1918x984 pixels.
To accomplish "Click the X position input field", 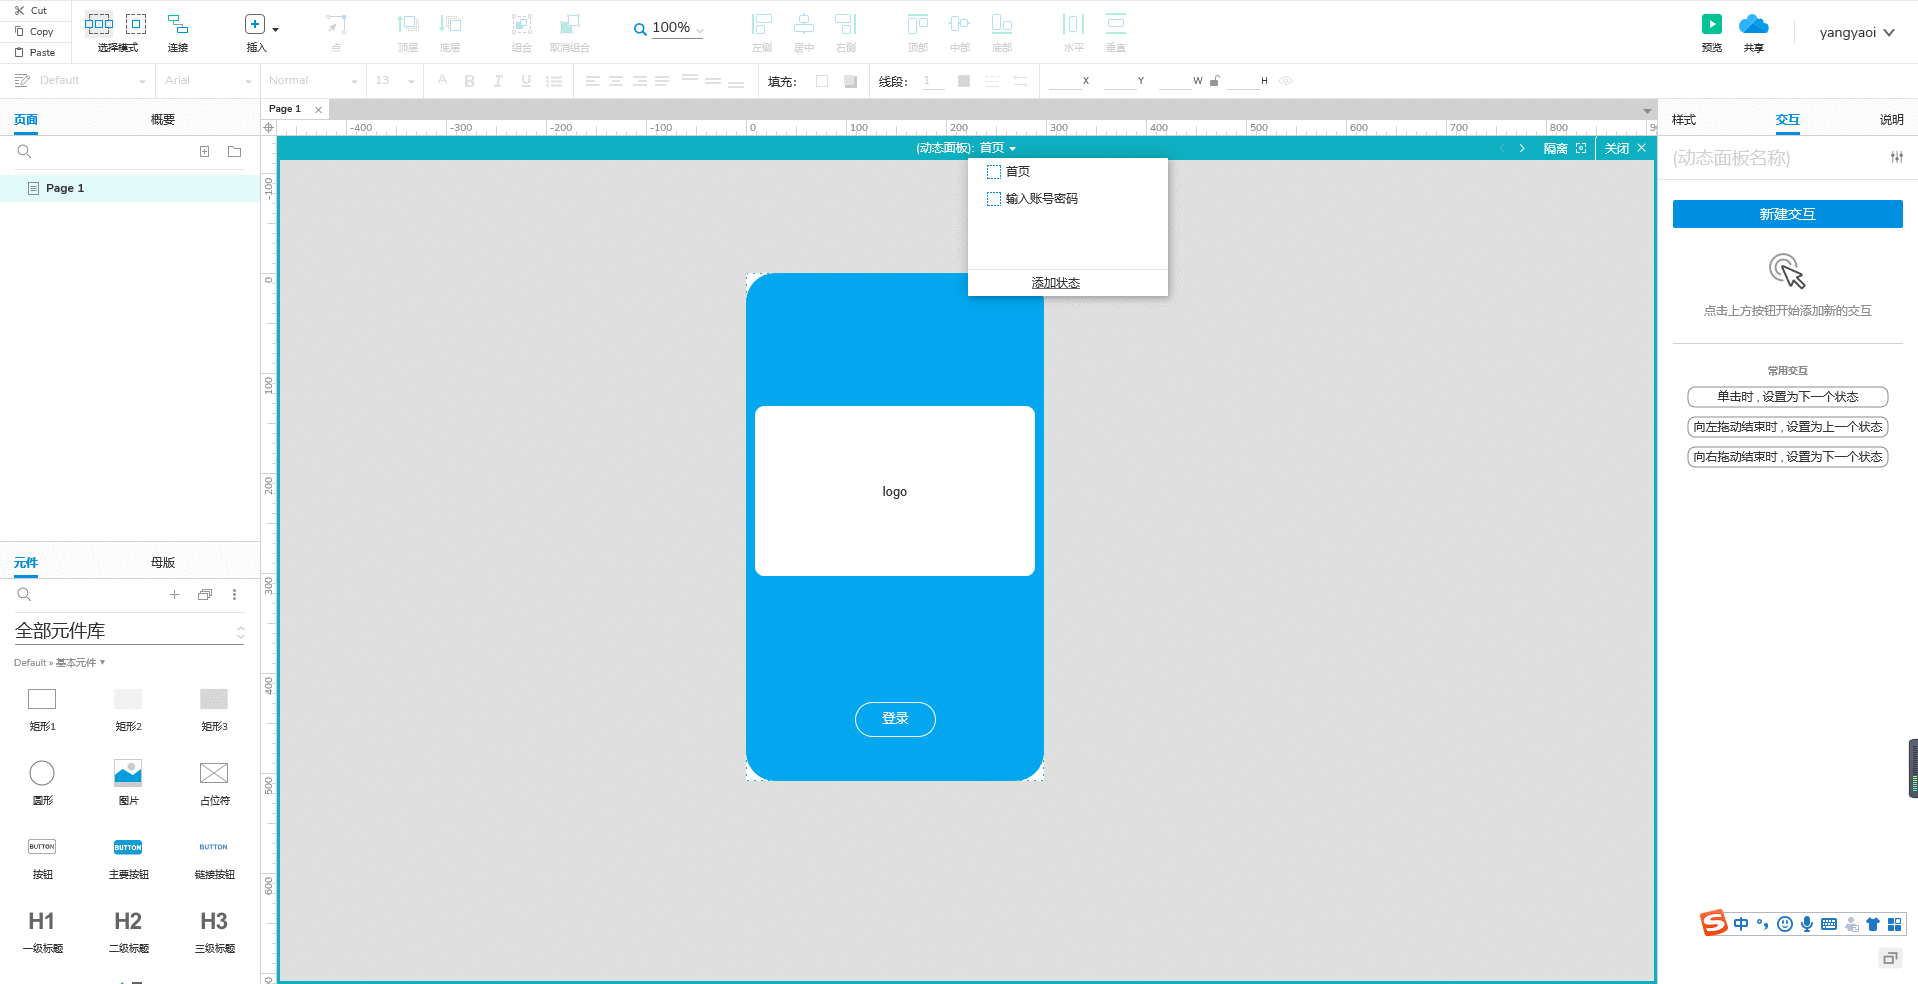I will (x=1064, y=81).
